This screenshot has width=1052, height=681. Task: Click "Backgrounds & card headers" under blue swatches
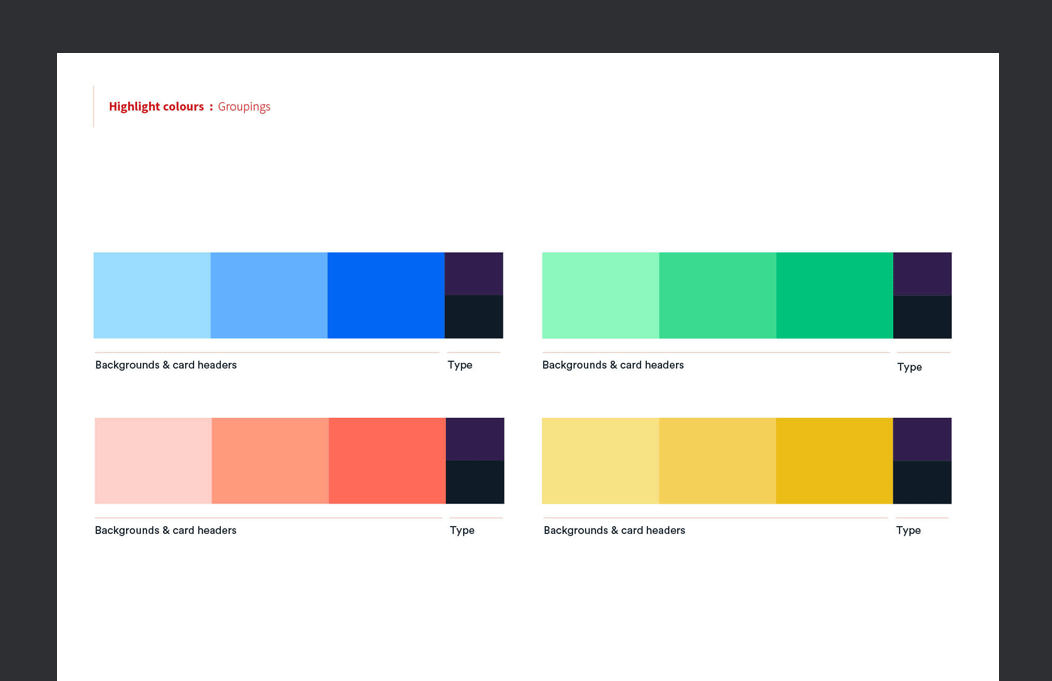click(166, 365)
